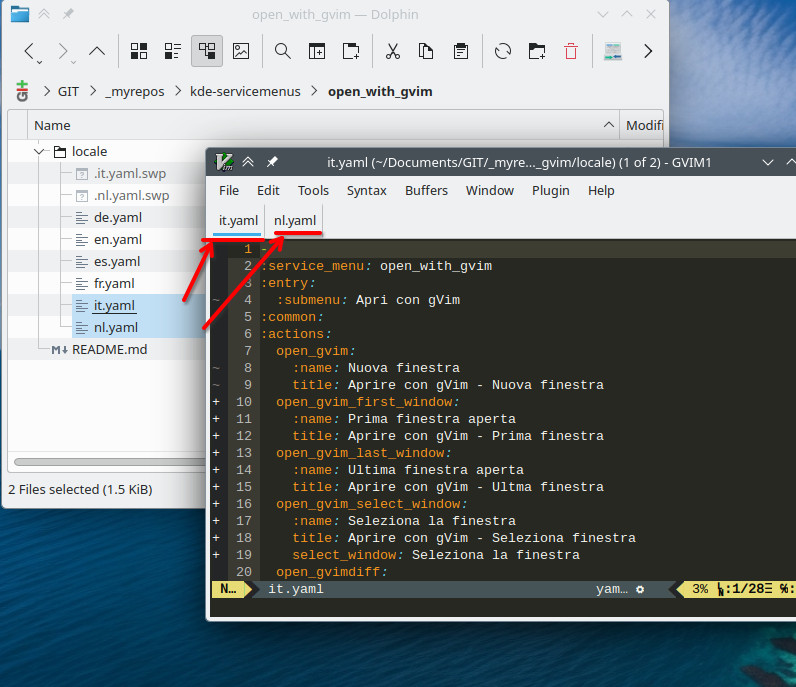Navigate to _myrepos in breadcrumb
The height and width of the screenshot is (687, 796).
point(135,92)
